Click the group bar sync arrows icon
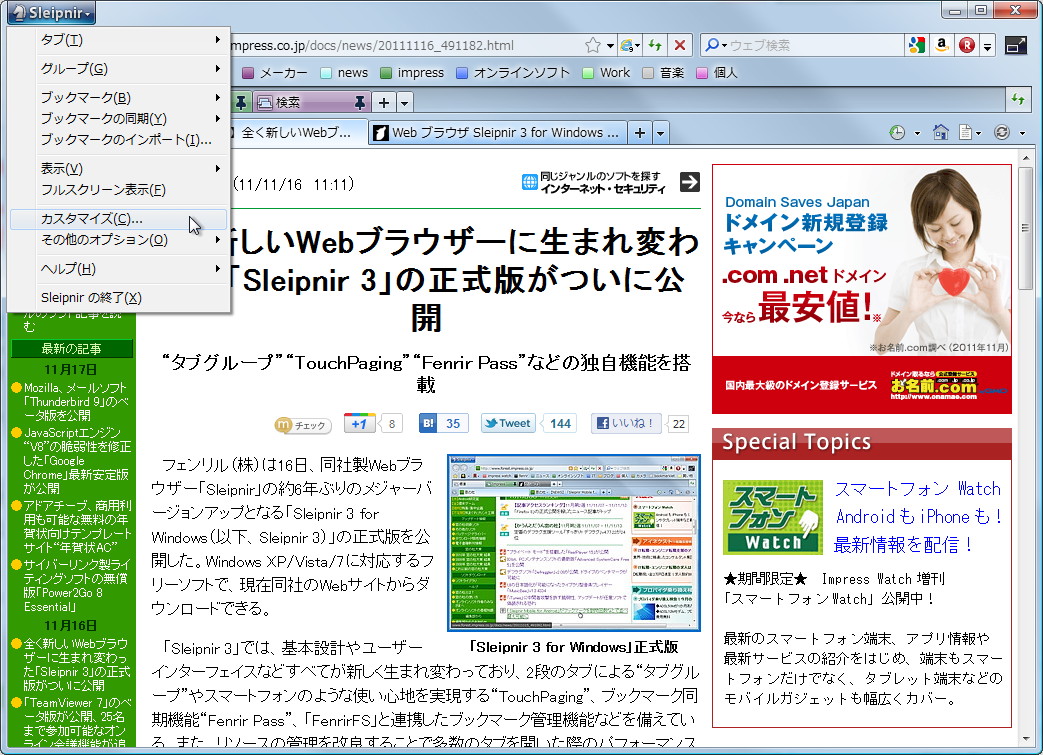The image size is (1043, 755). tap(1018, 100)
